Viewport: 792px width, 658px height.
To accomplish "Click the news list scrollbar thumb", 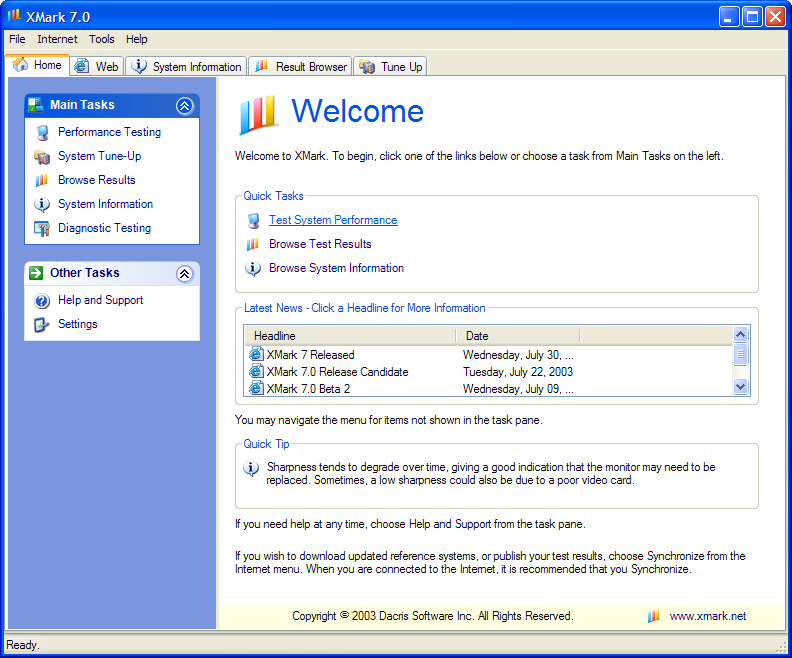I will 740,354.
